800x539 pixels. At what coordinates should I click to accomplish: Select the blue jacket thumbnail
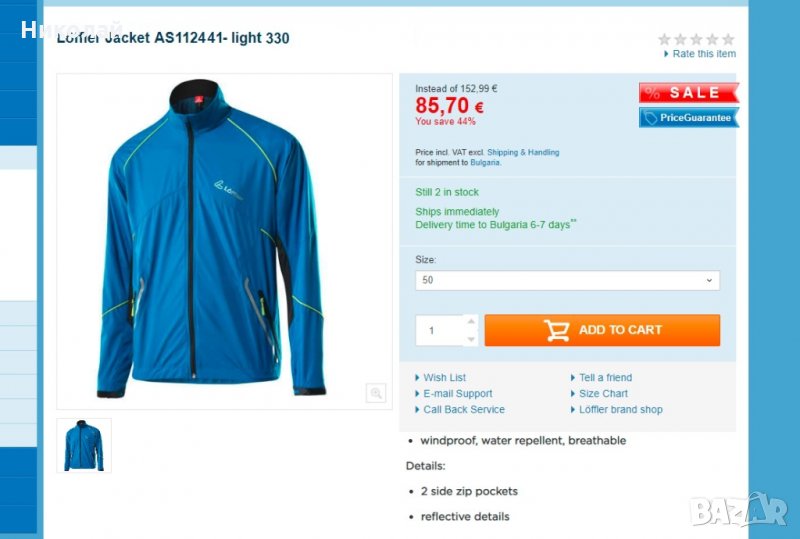pyautogui.click(x=84, y=446)
